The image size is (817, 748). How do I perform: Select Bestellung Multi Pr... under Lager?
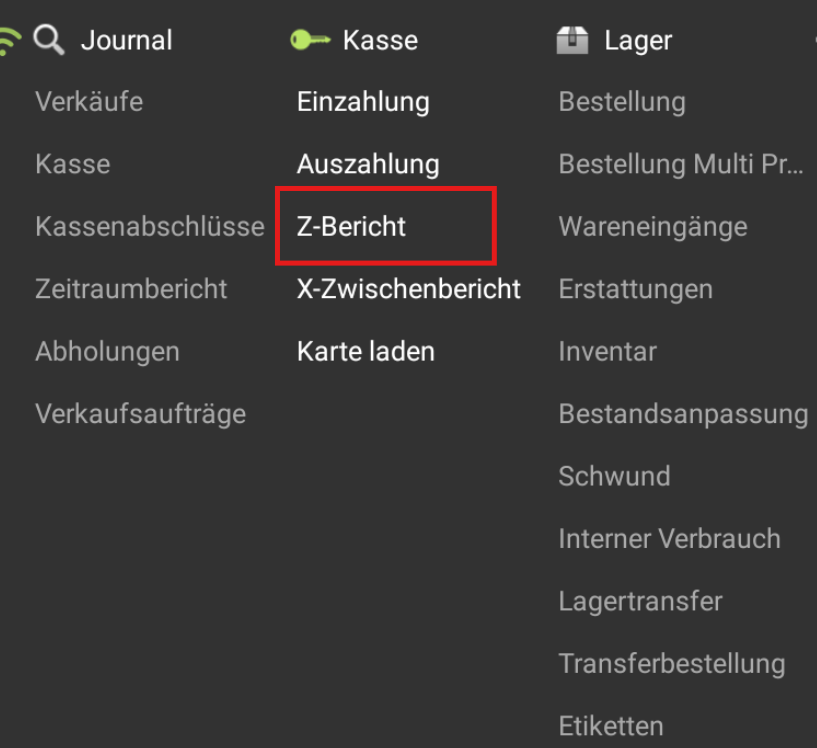(x=681, y=164)
